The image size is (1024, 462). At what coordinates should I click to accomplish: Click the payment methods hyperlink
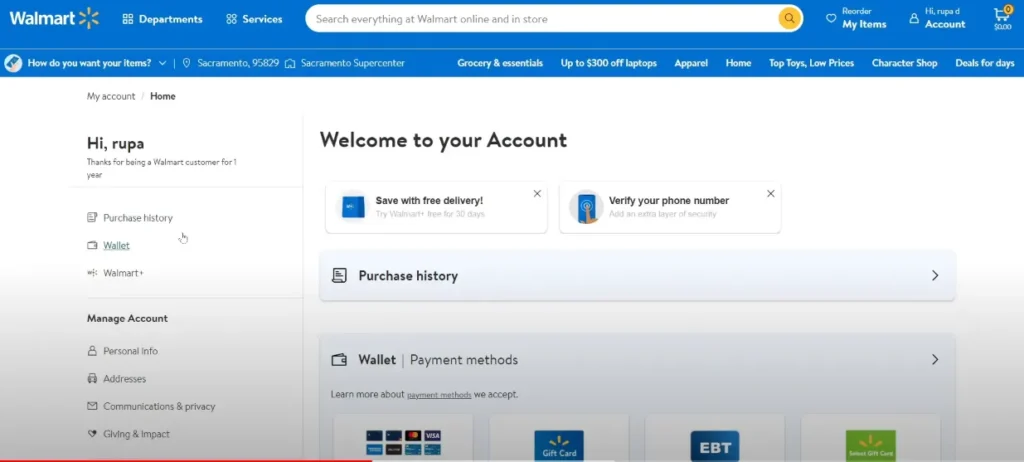pyautogui.click(x=439, y=395)
